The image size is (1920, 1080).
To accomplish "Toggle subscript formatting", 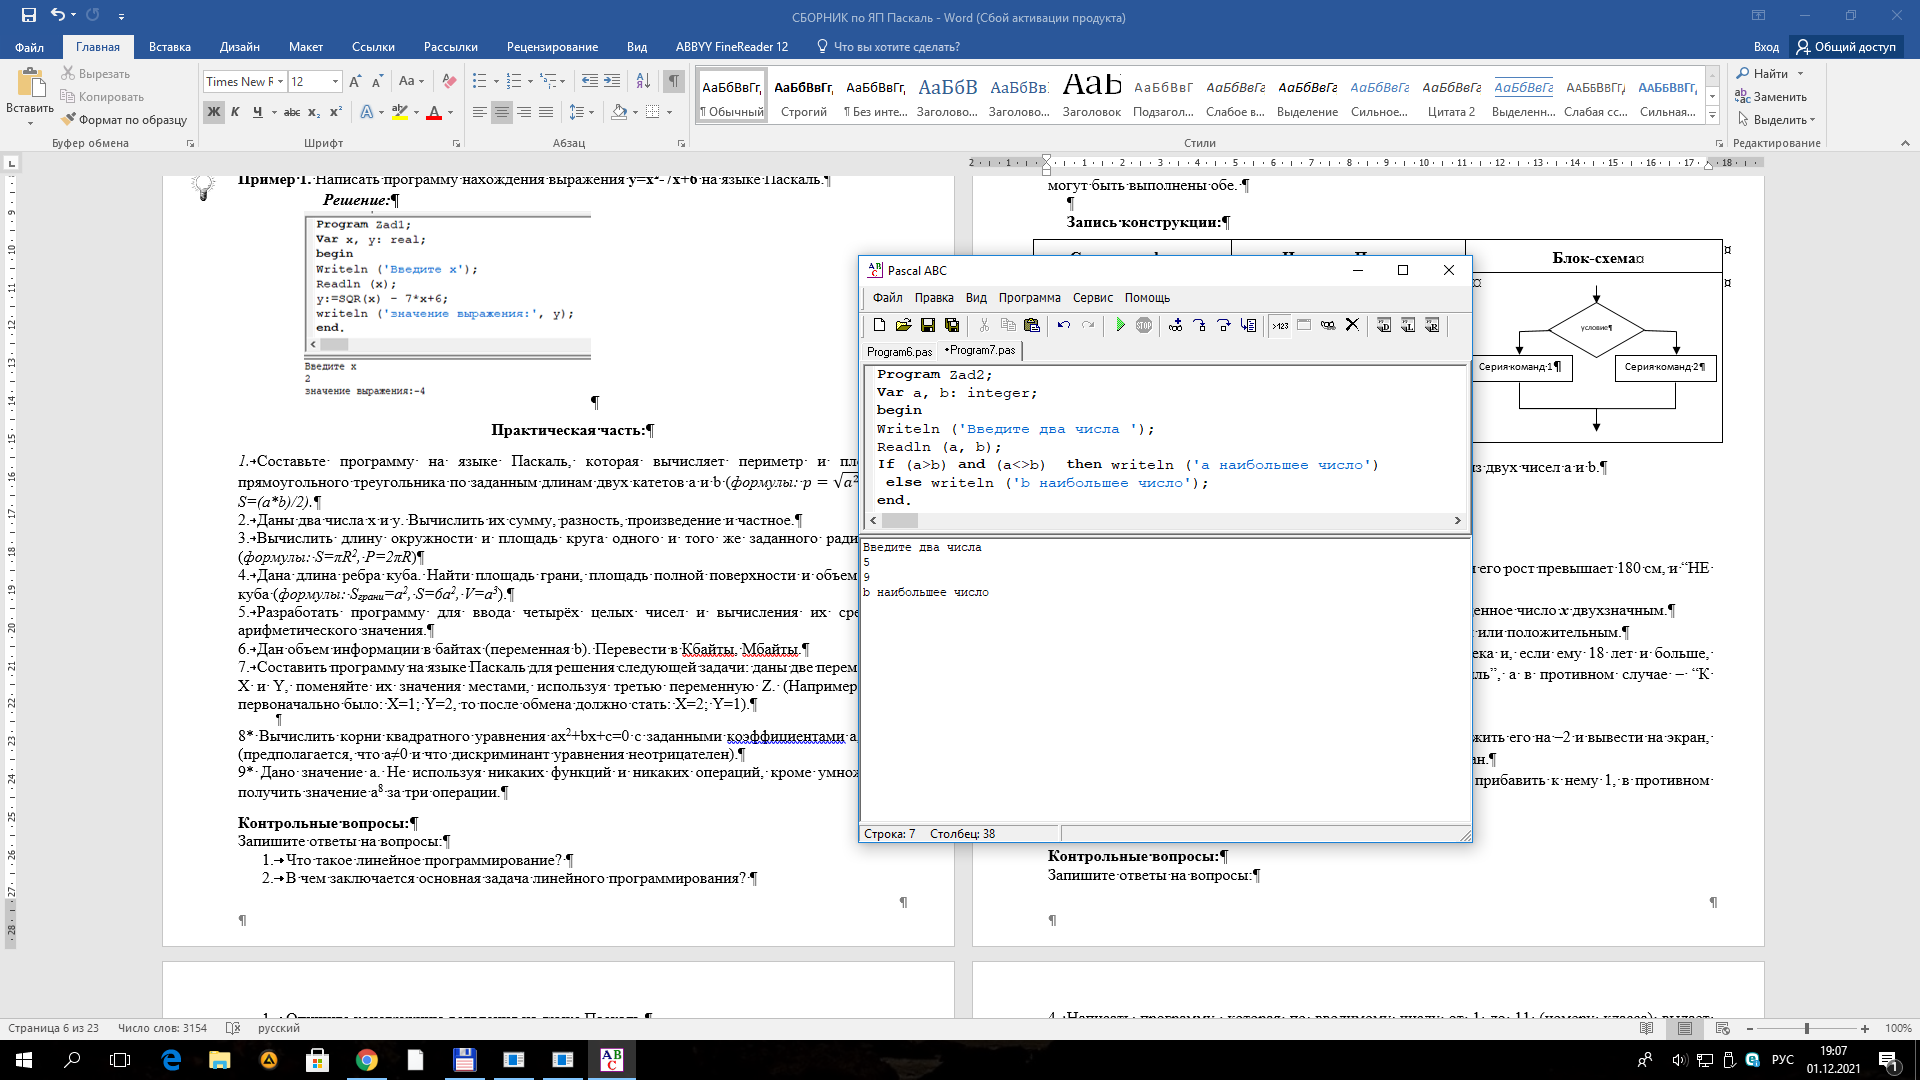I will [314, 112].
